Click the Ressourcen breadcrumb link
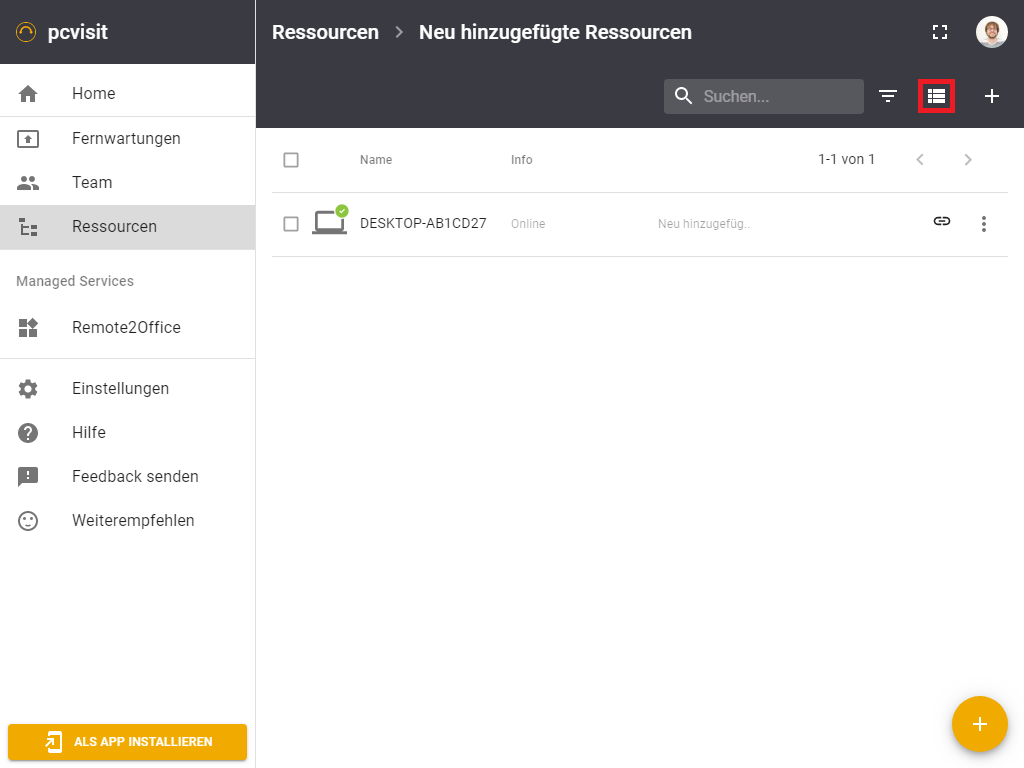The image size is (1024, 768). click(x=325, y=32)
